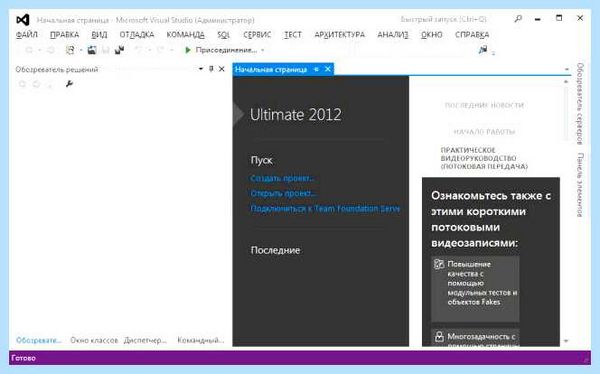
Task: Open the Solution Explorer window position dropdown
Action: (201, 69)
